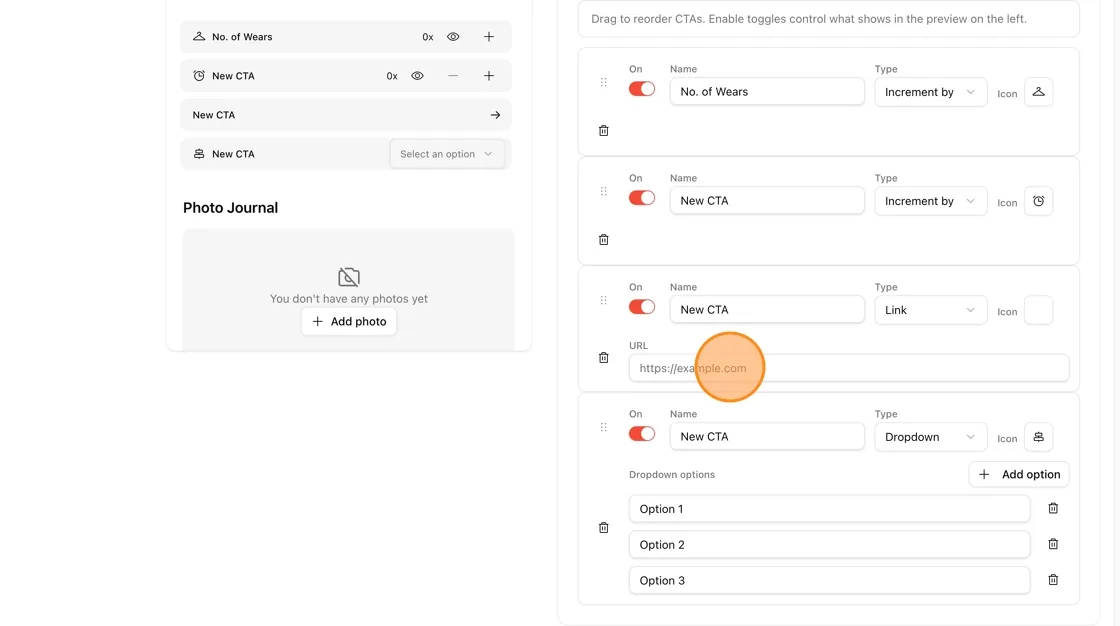Remove the Dropdown-type CTA card via trash icon

(604, 527)
